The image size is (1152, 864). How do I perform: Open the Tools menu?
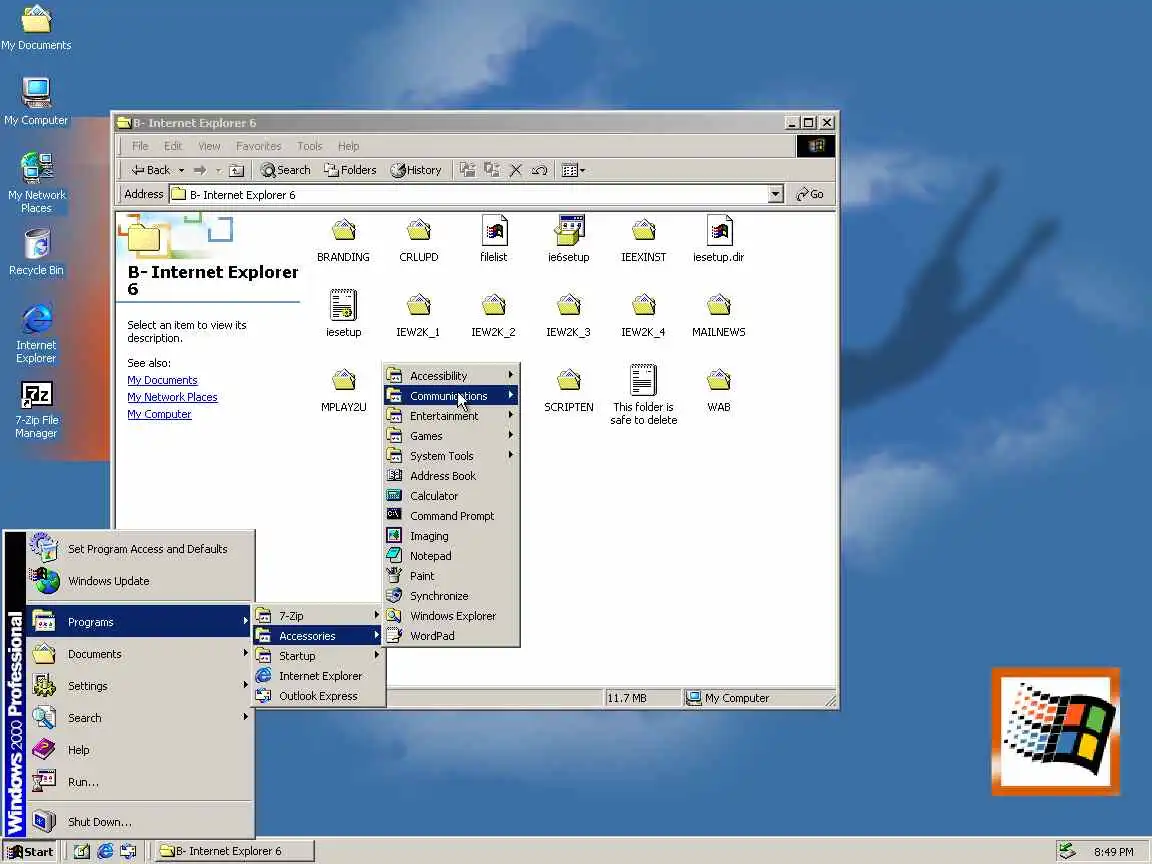pos(309,146)
